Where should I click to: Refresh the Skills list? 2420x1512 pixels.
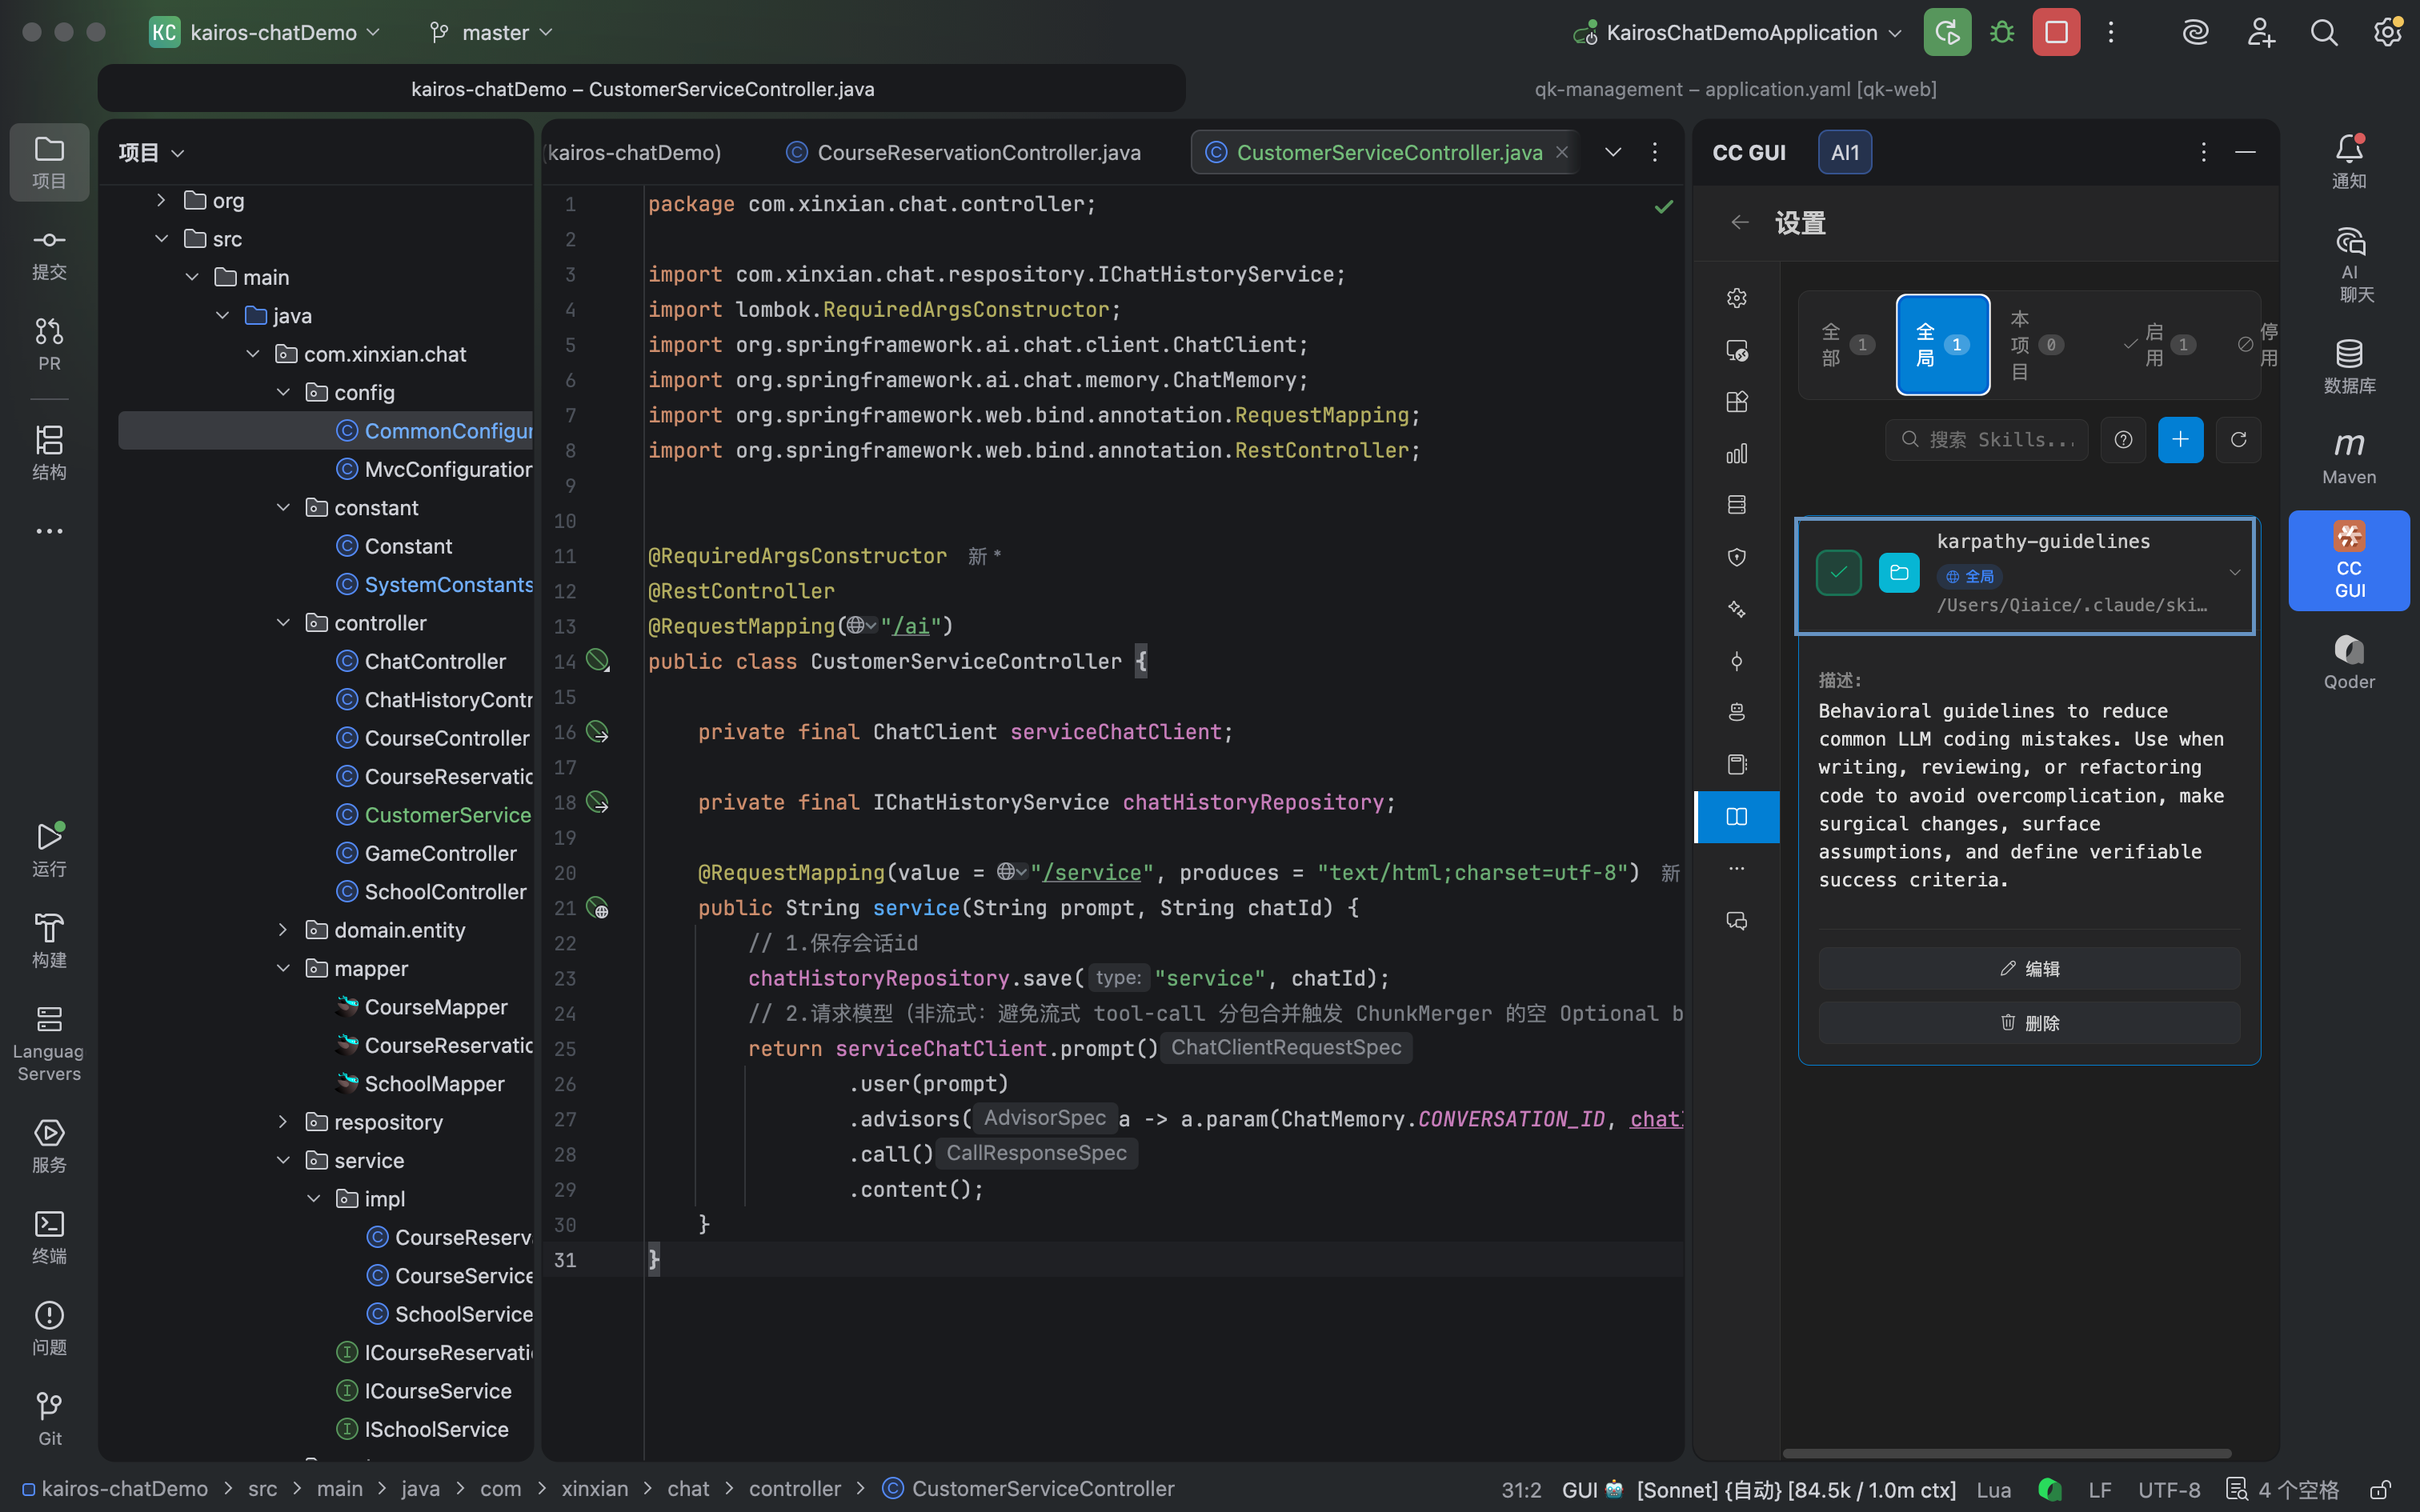(2238, 440)
